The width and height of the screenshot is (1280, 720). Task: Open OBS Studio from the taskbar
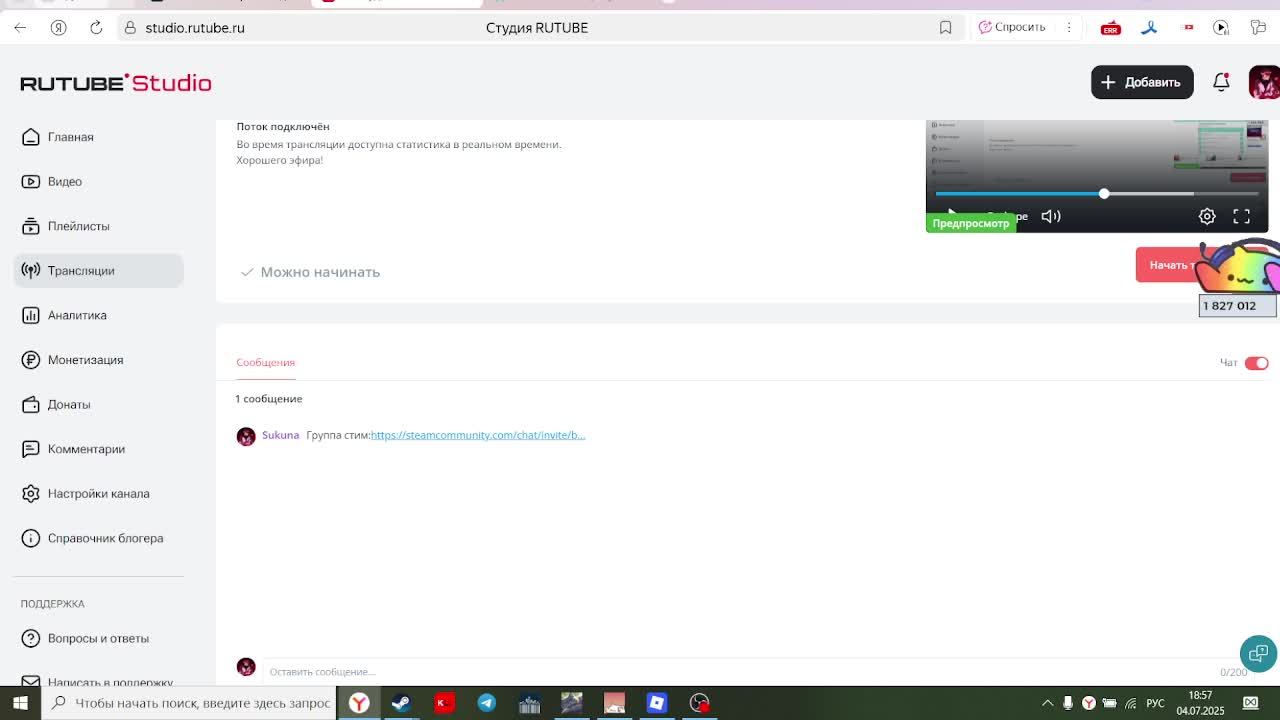[x=699, y=703]
